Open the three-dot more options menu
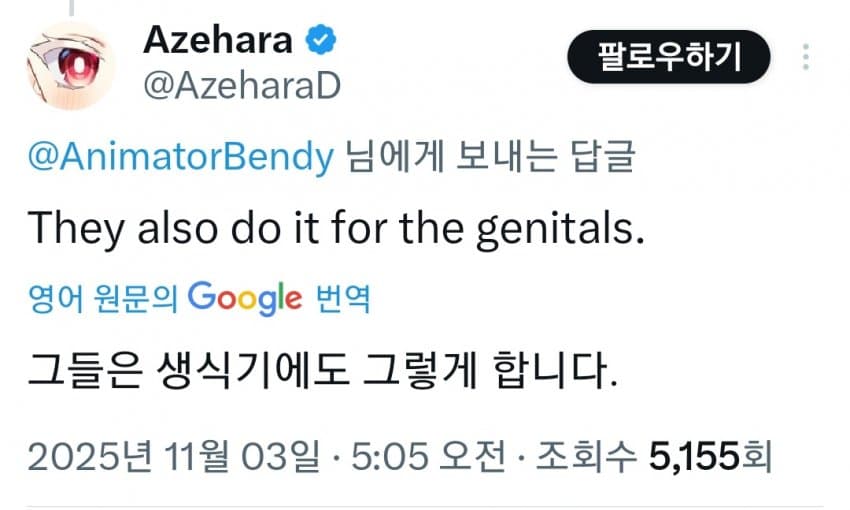850x510 pixels. (805, 56)
